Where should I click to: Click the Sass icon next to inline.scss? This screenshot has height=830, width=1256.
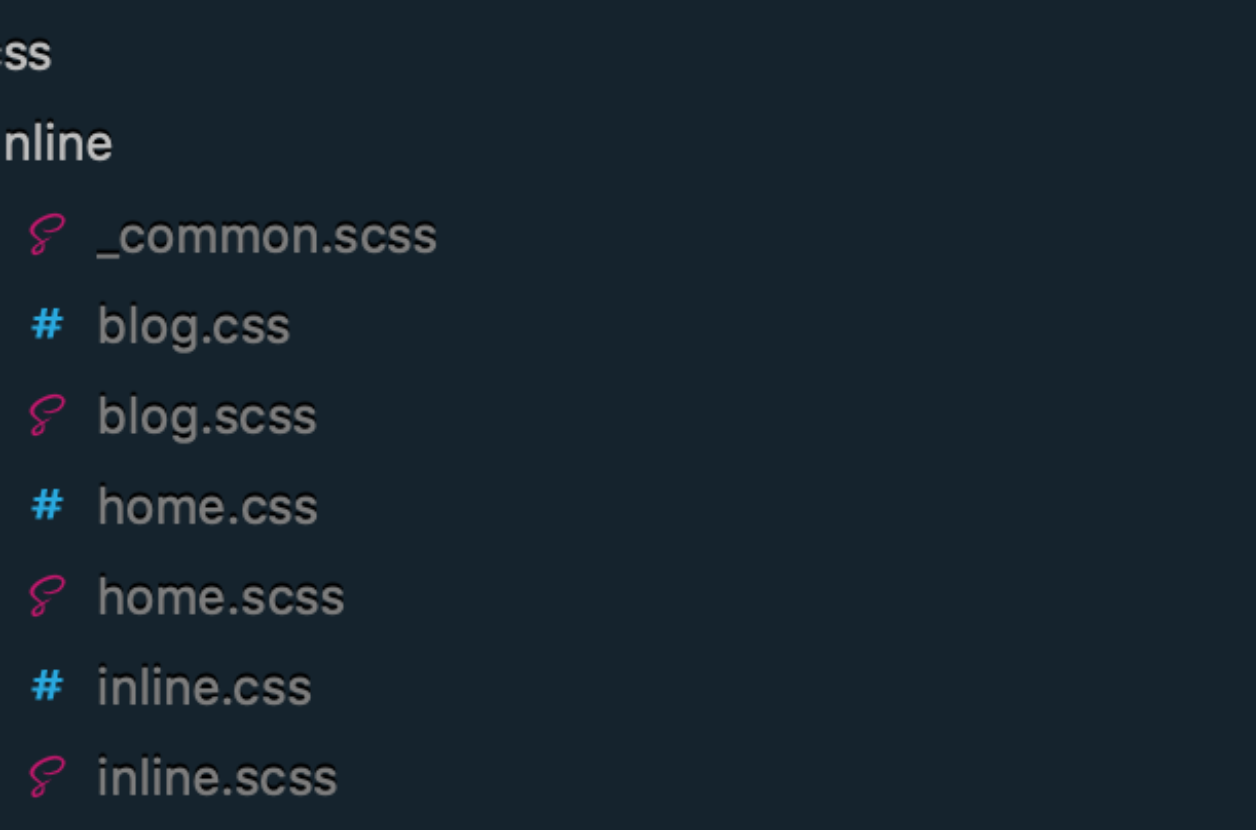[46, 777]
